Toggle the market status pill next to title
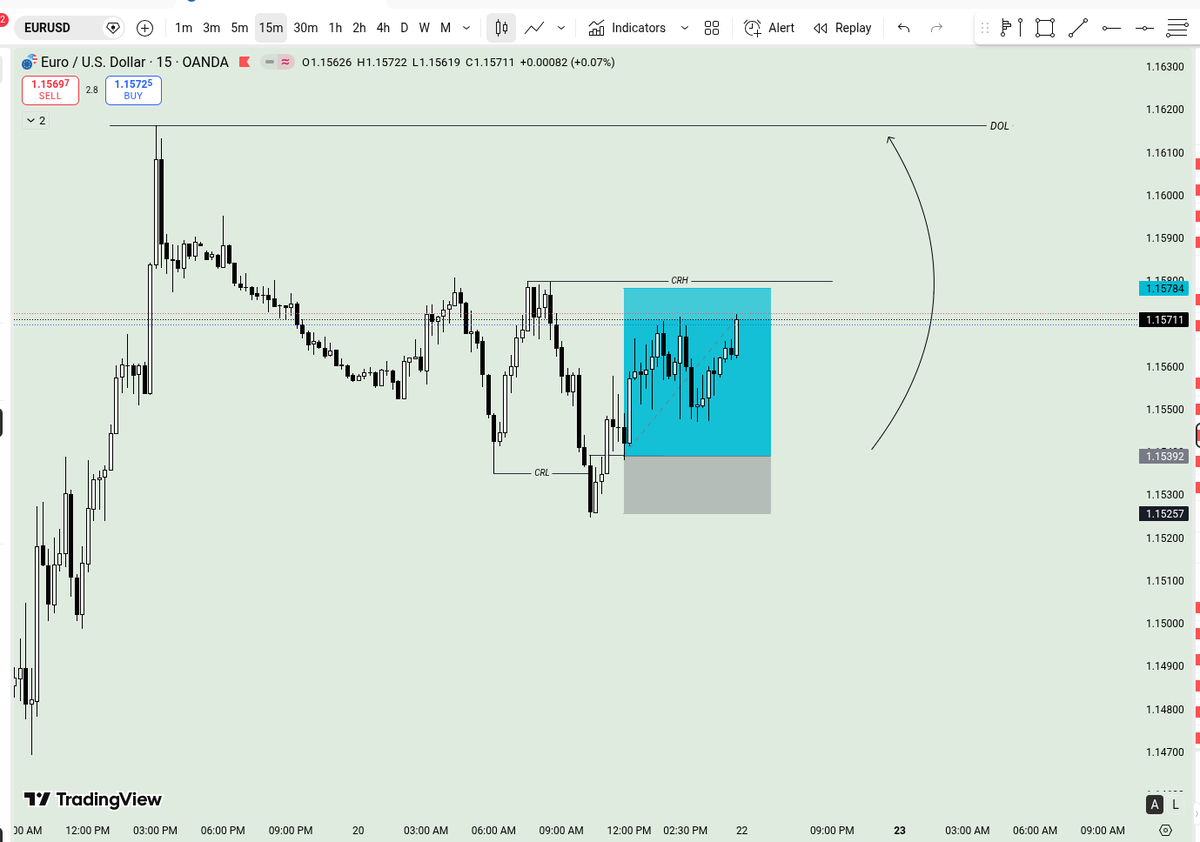This screenshot has width=1200, height=842. coord(277,62)
